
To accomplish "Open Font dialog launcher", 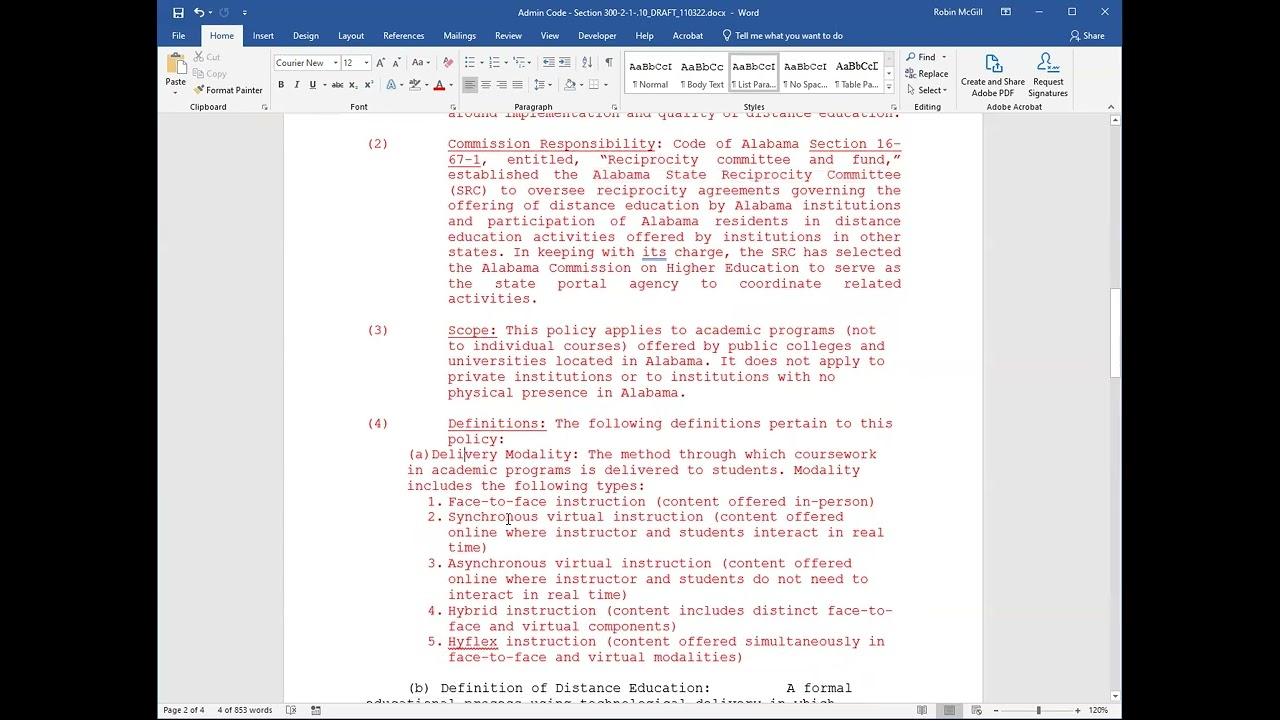I will click(451, 107).
